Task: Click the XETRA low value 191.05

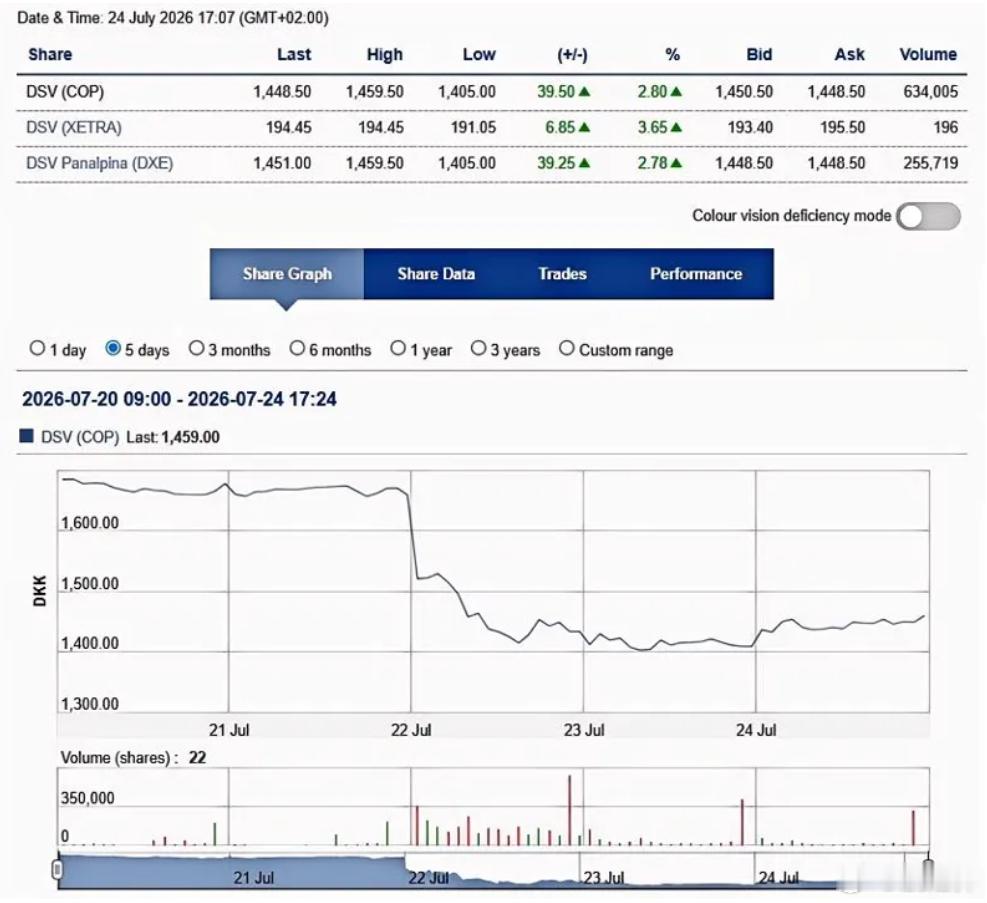Action: point(473,128)
